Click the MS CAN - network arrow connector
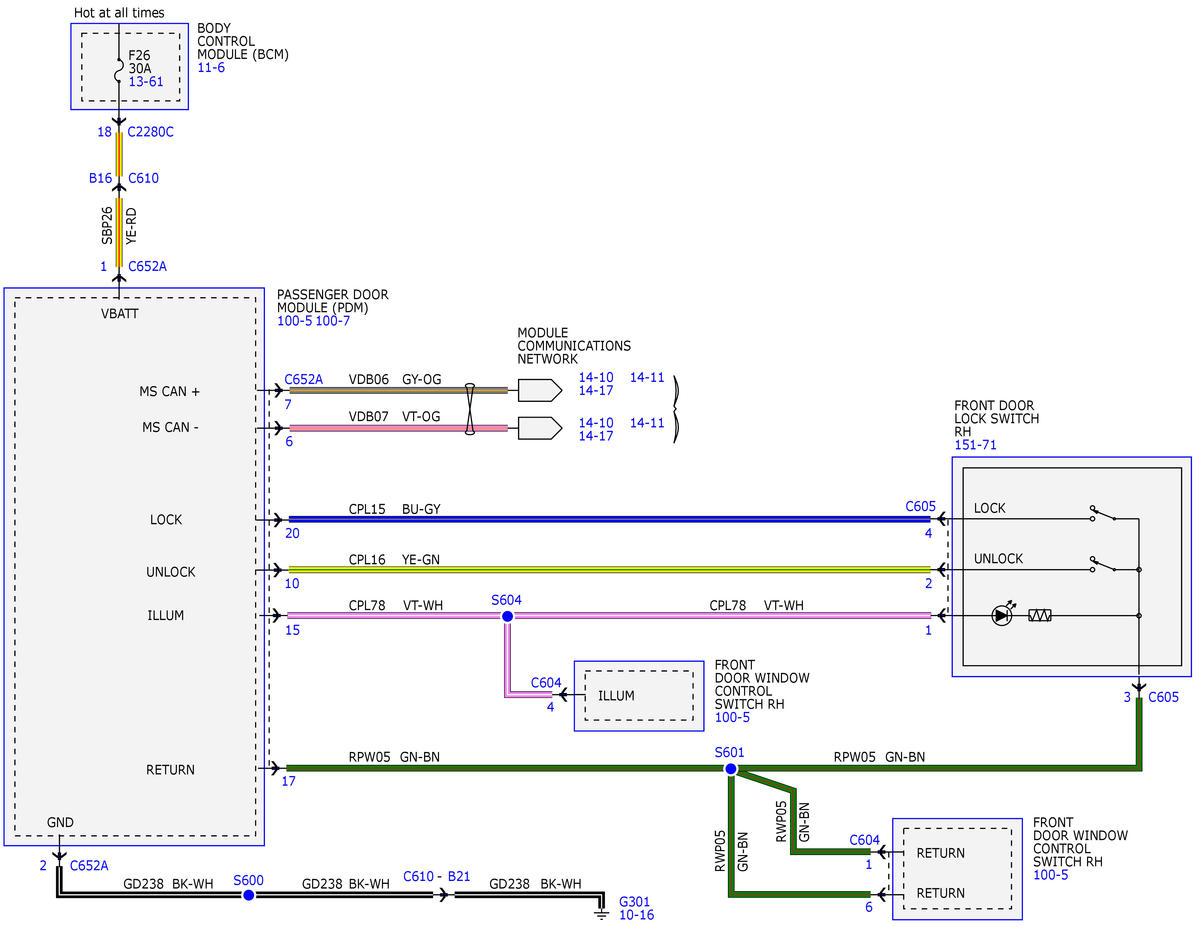The image size is (1199, 927). [x=540, y=428]
